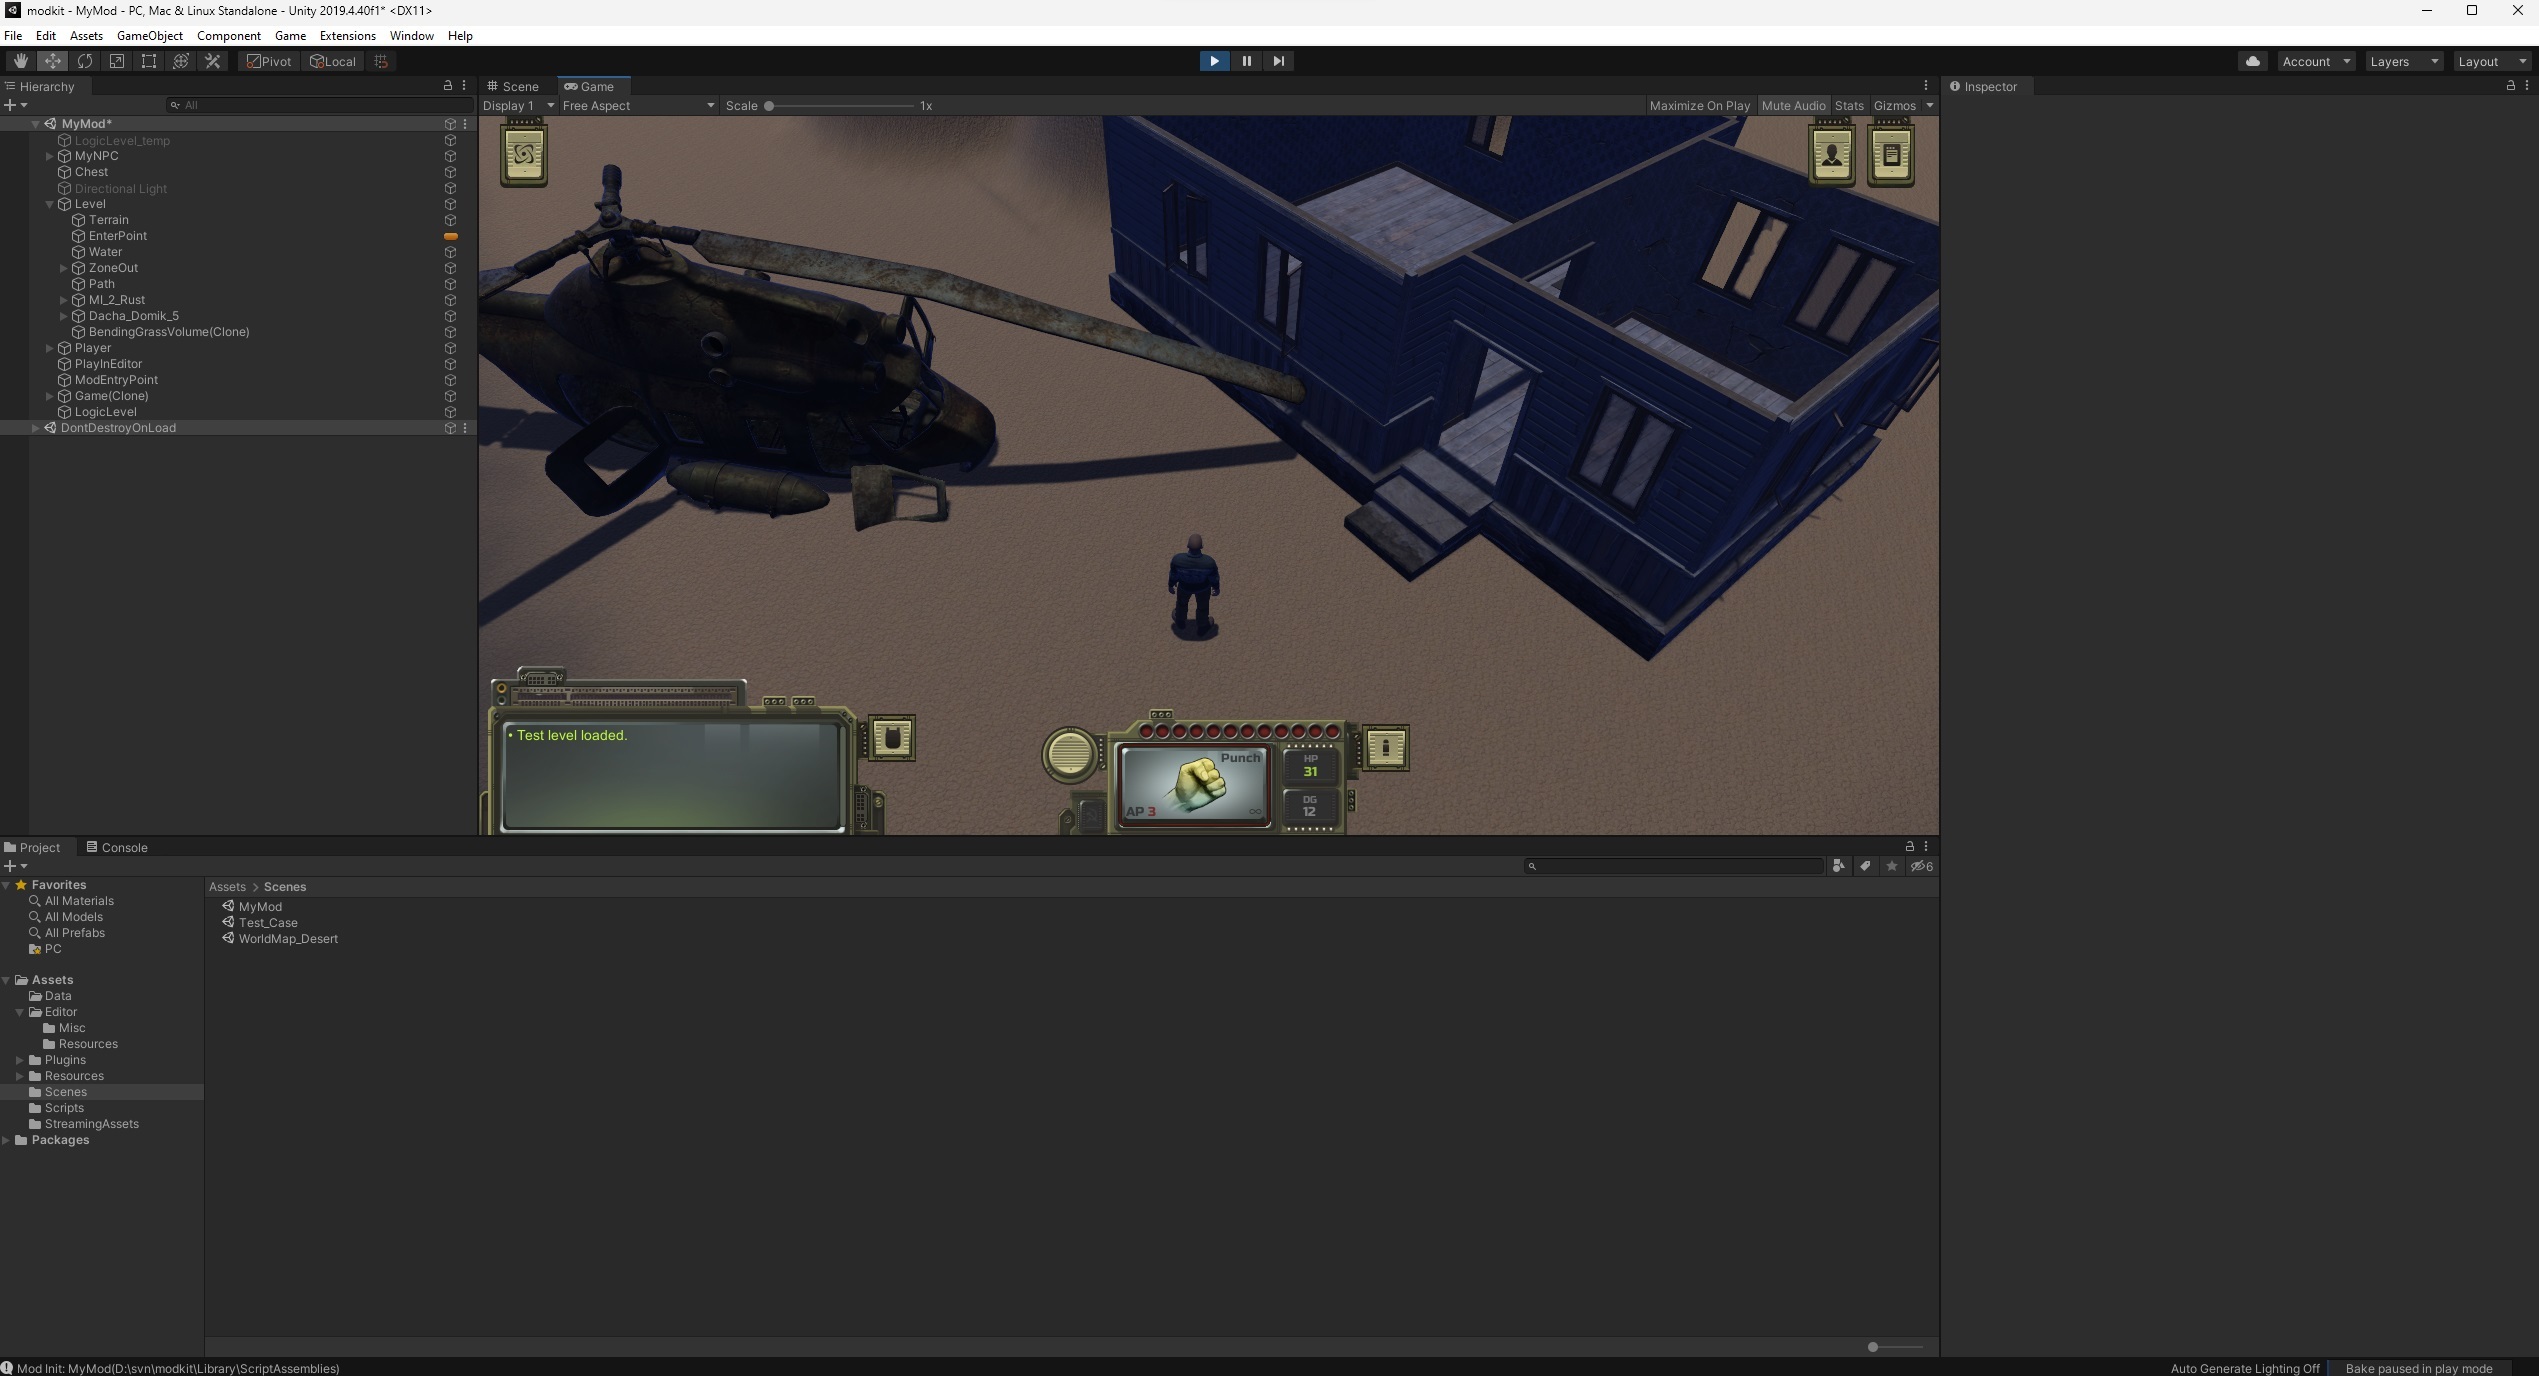This screenshot has width=2539, height=1376.
Task: Click the Punch fist weapon slot
Action: [1193, 786]
